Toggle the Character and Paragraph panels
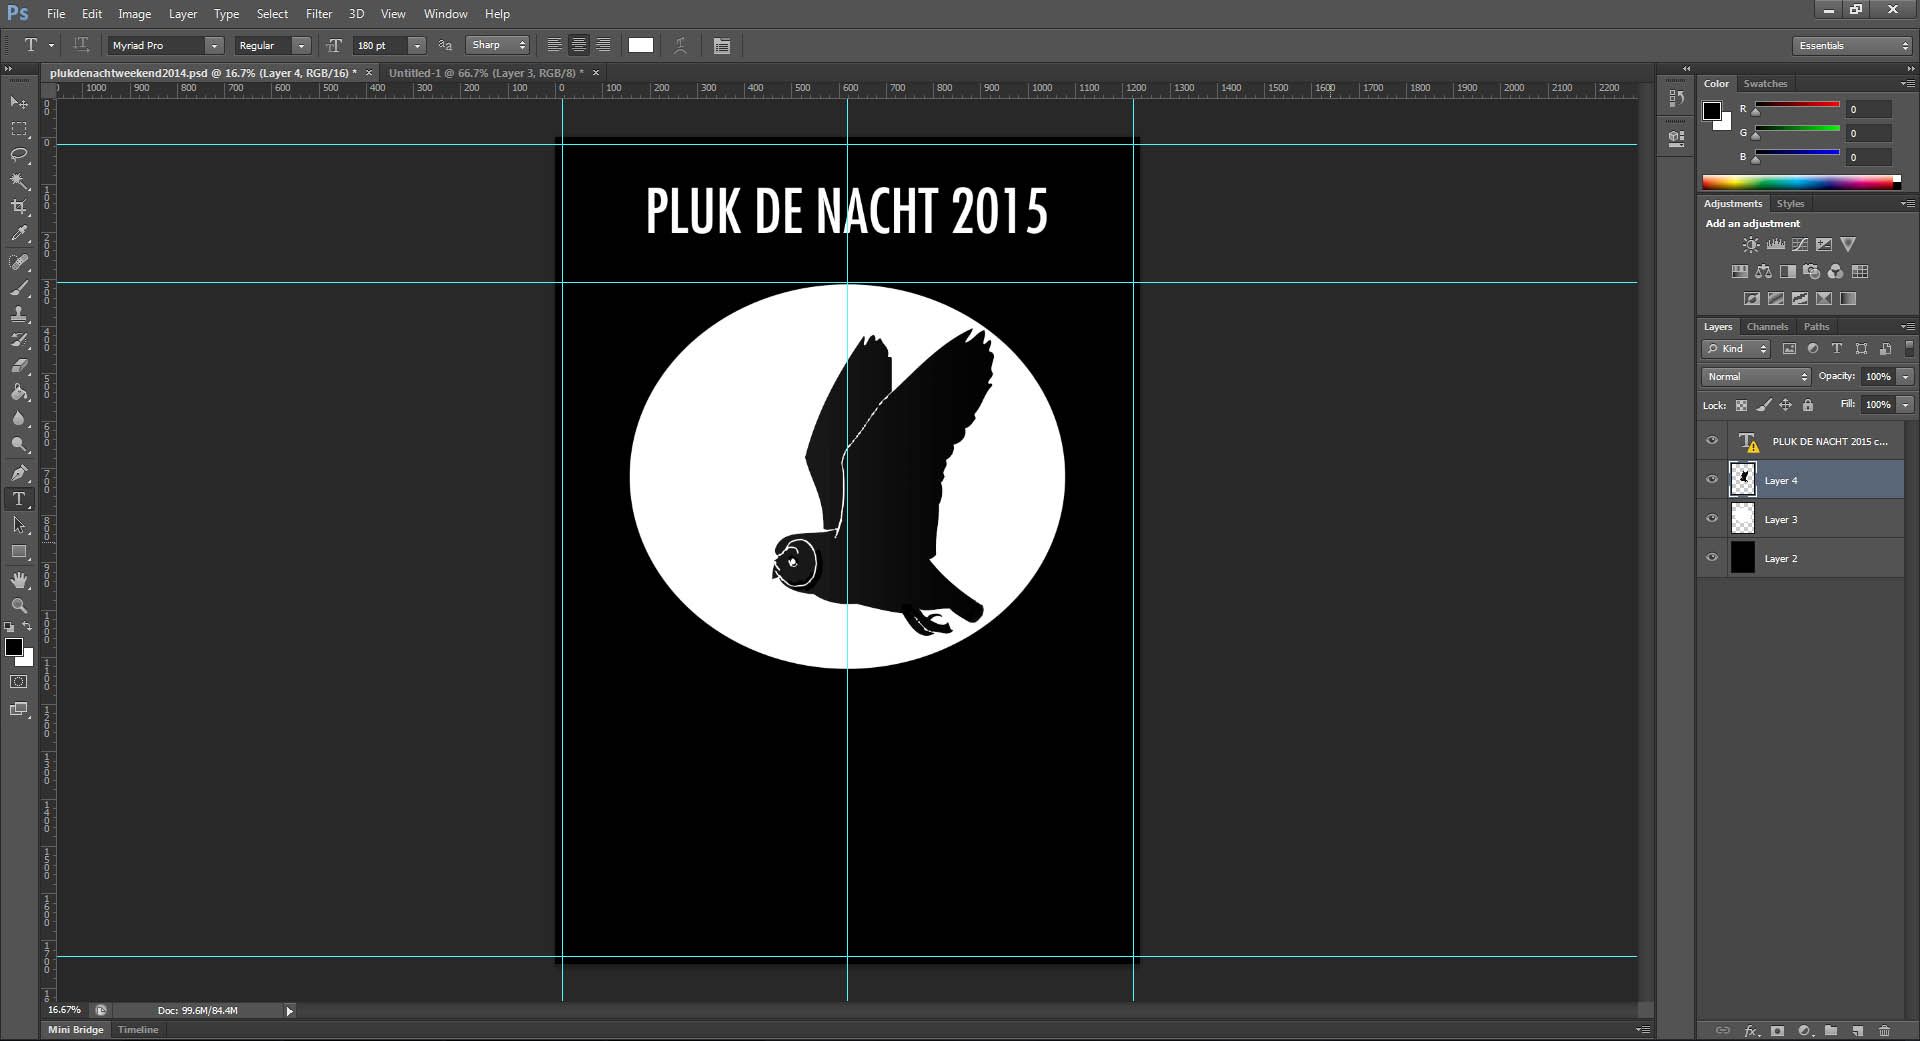The width and height of the screenshot is (1920, 1041). click(x=722, y=45)
